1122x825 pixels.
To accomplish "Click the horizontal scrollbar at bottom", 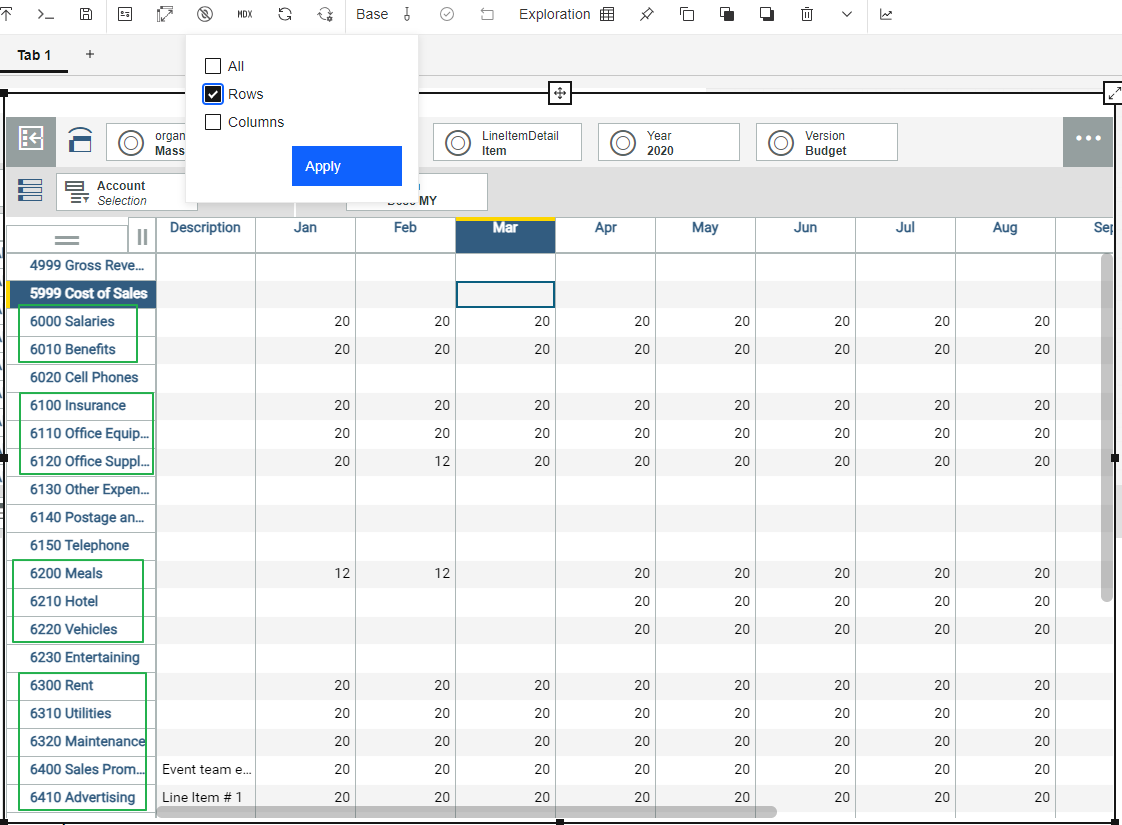I will click(466, 812).
